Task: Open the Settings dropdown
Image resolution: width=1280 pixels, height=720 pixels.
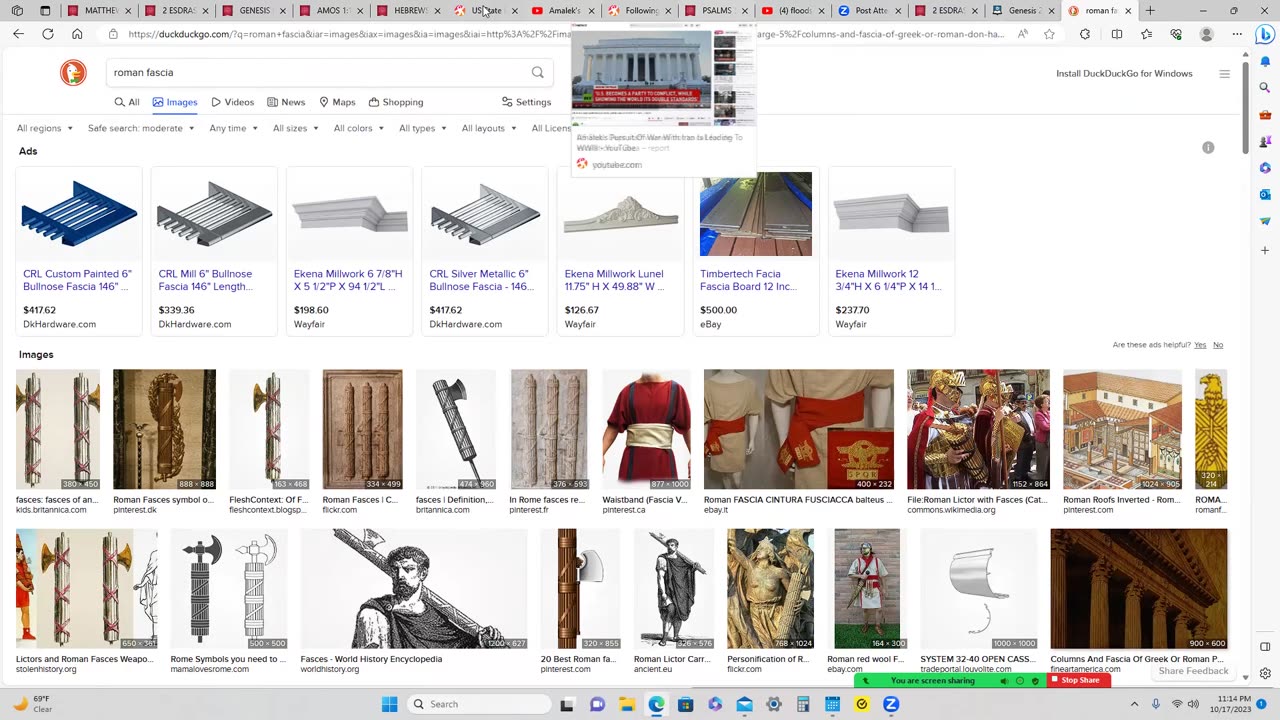Action: 526,102
